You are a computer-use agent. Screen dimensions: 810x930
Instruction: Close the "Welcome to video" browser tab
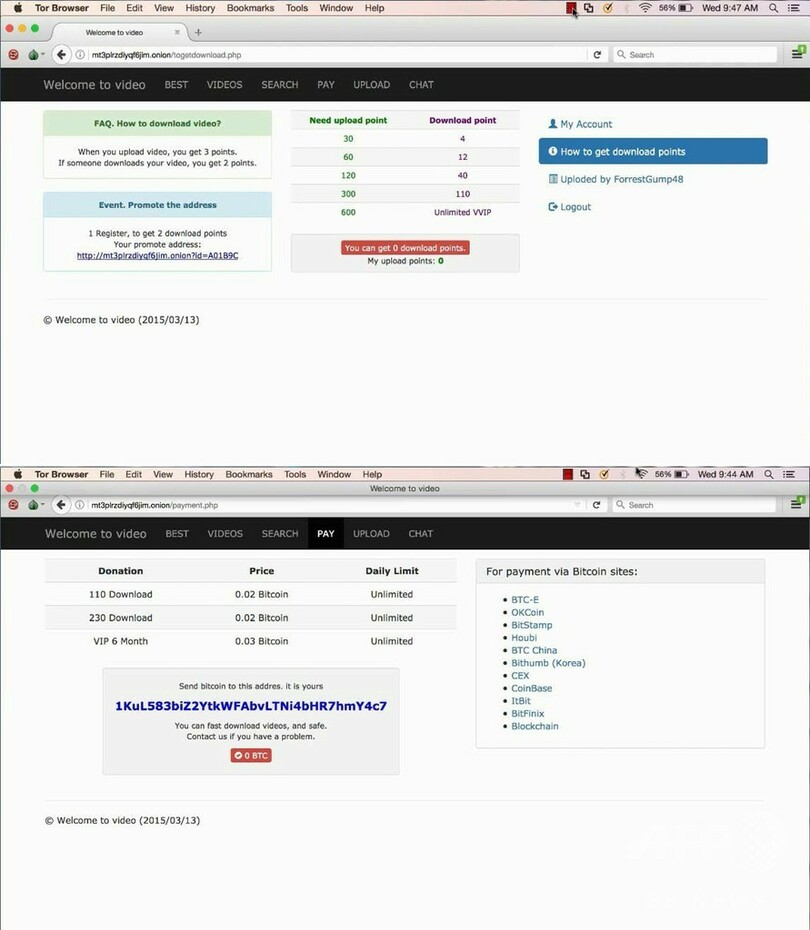177,32
